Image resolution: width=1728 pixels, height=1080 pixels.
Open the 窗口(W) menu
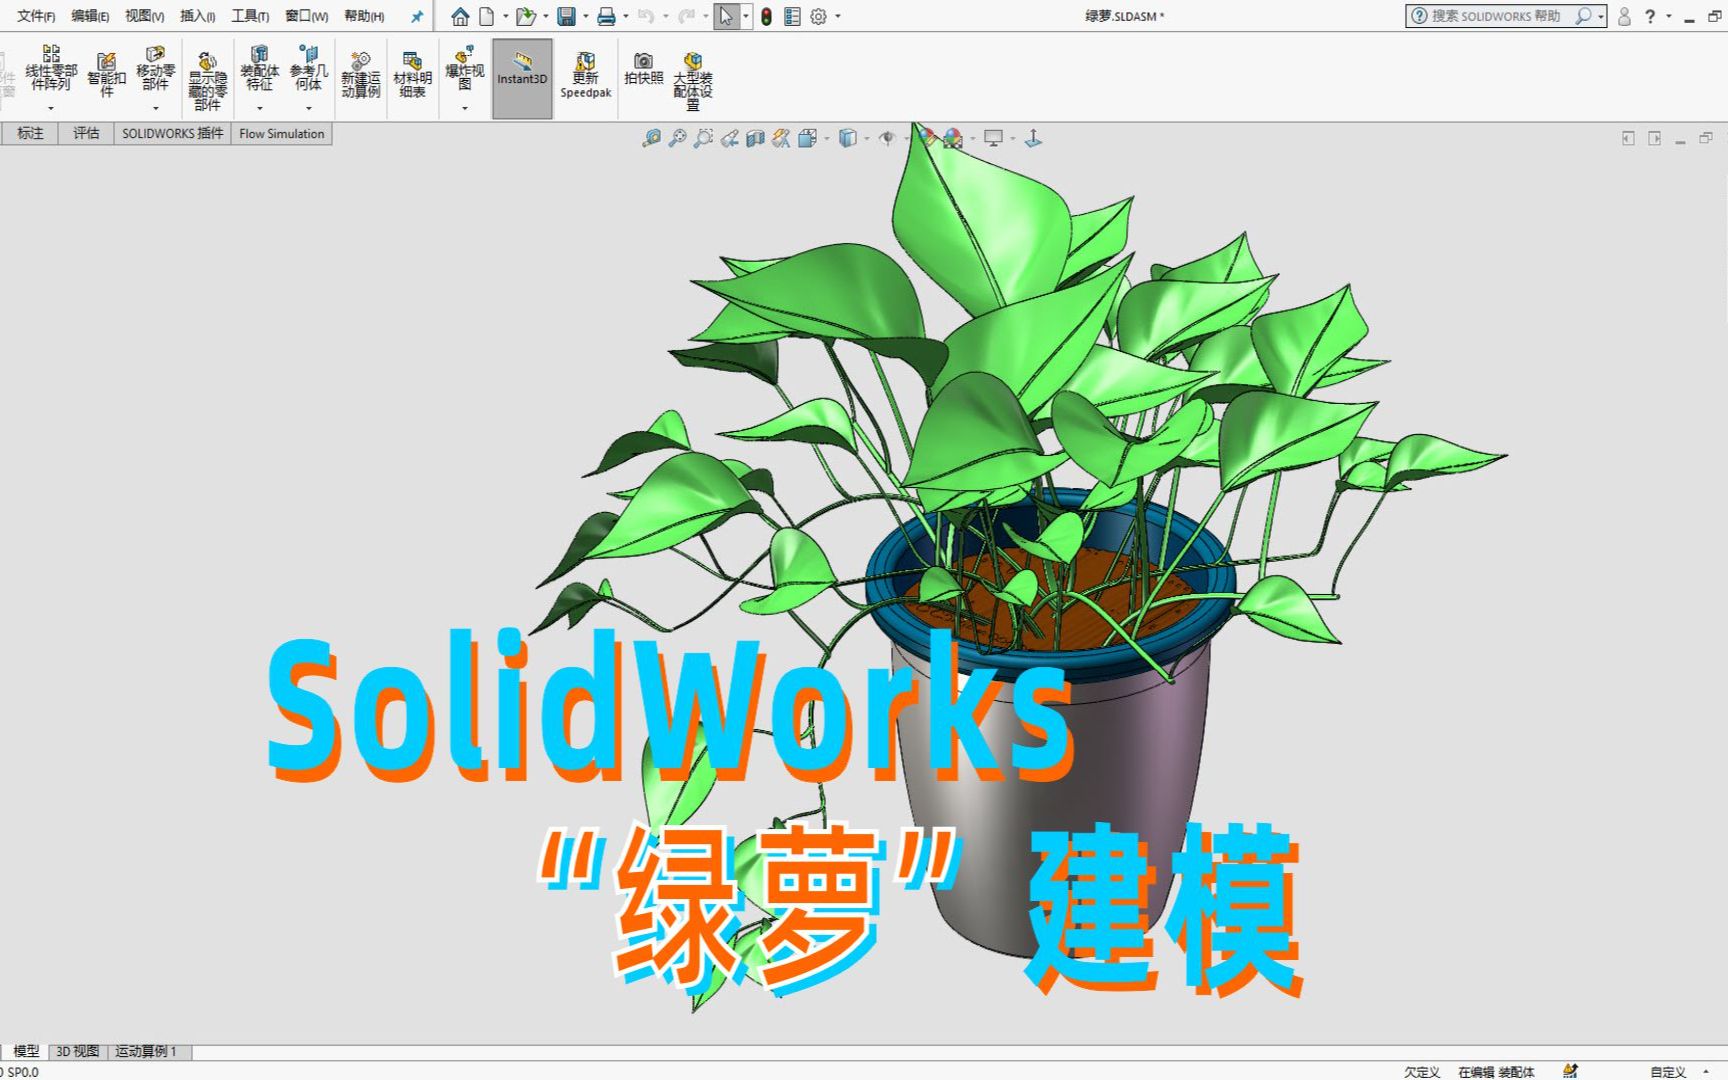point(306,16)
